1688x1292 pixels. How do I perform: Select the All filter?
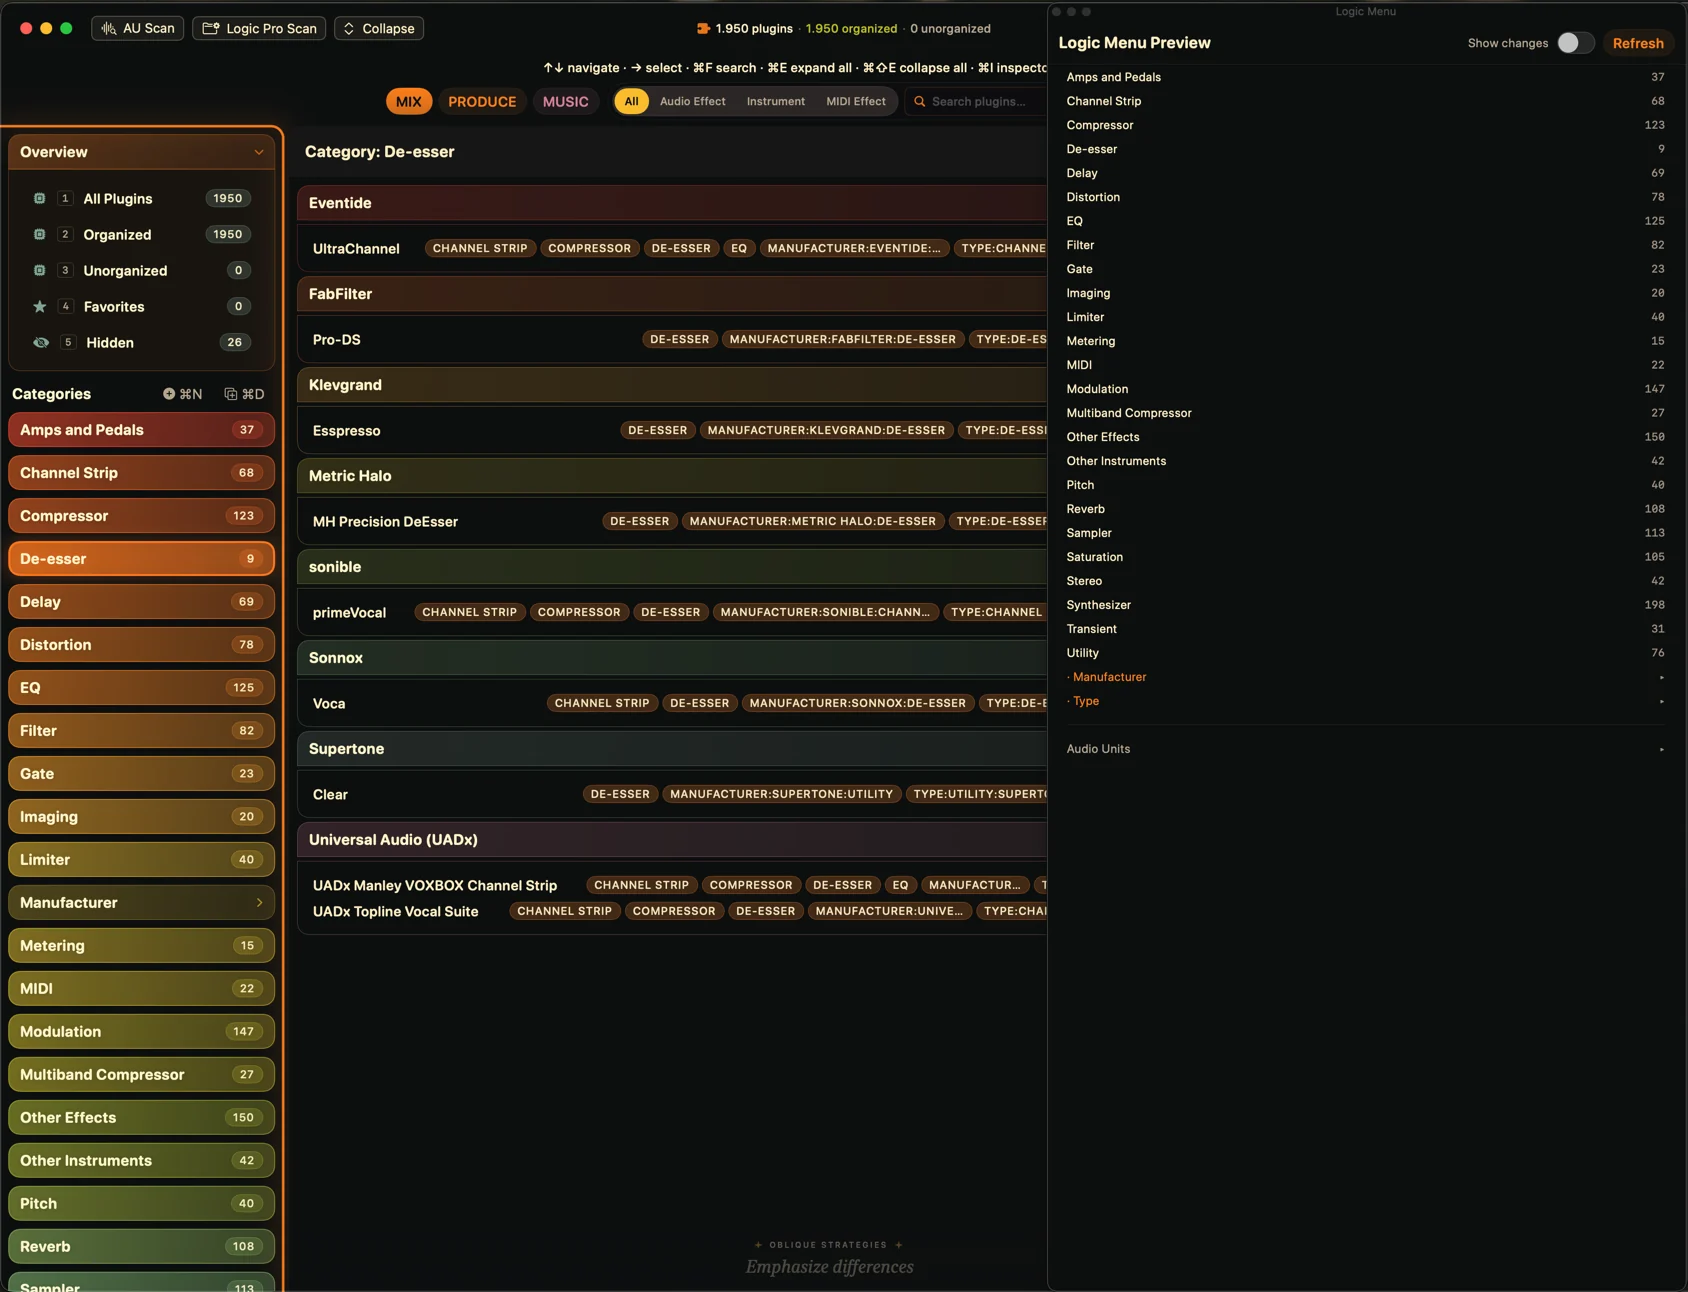[632, 102]
